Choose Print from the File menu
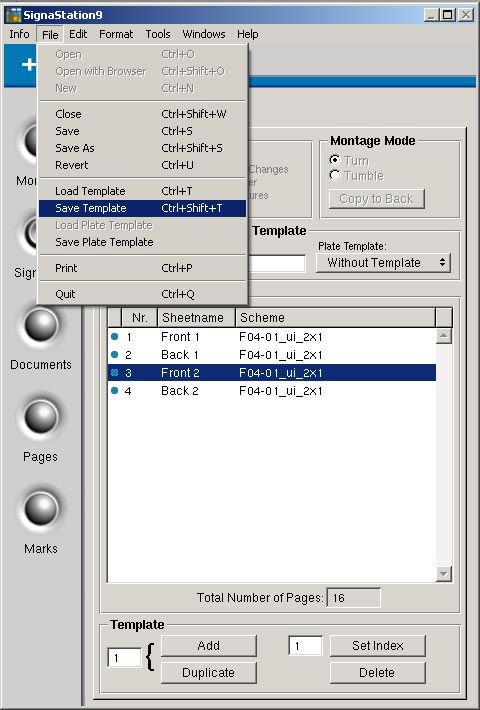 143,268
